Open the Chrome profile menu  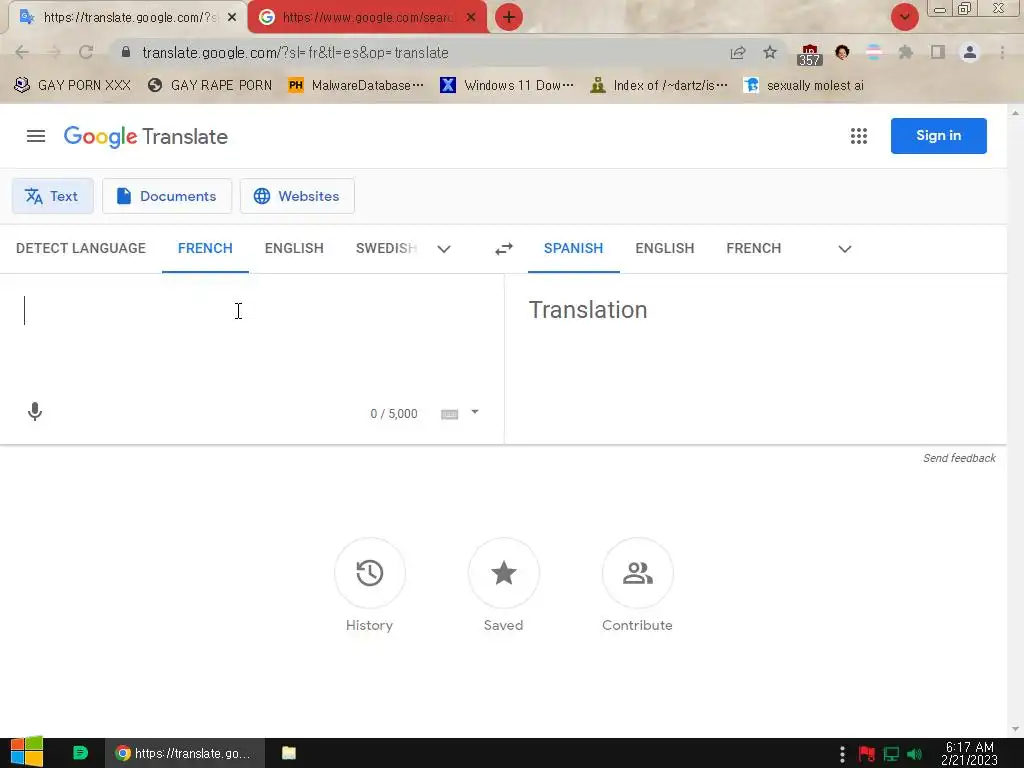(970, 52)
